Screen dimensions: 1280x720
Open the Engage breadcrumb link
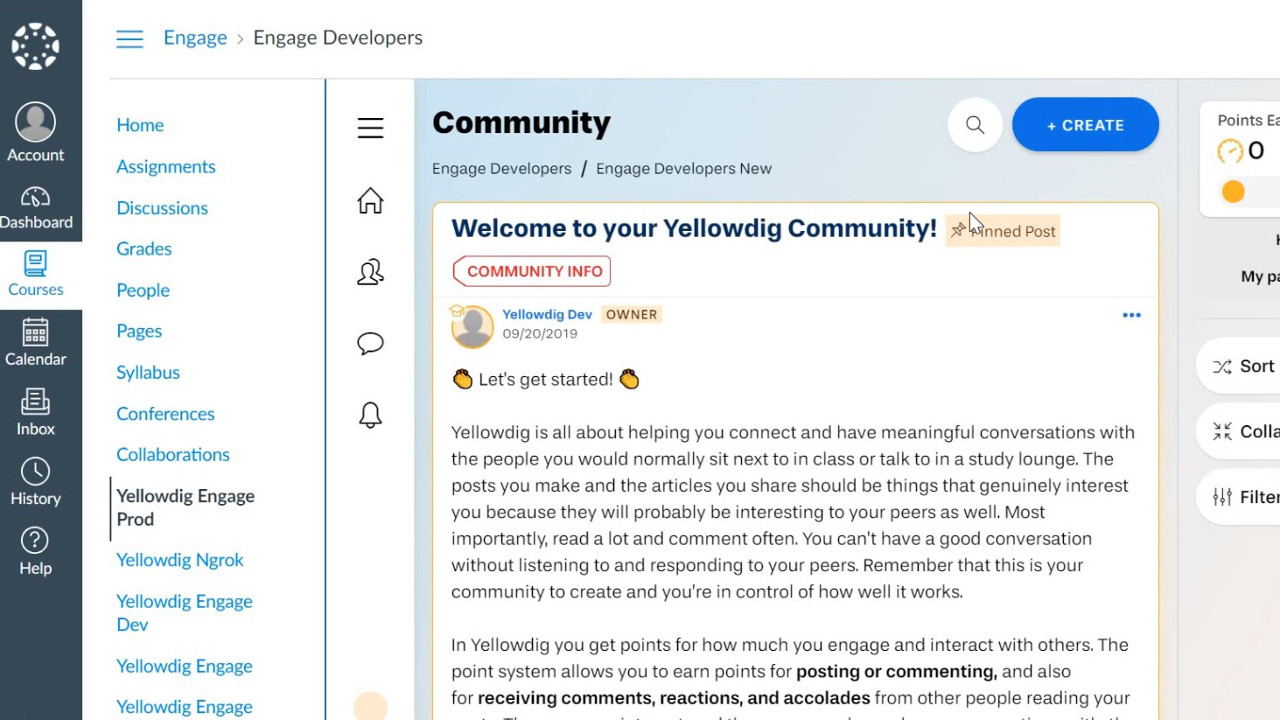click(195, 38)
